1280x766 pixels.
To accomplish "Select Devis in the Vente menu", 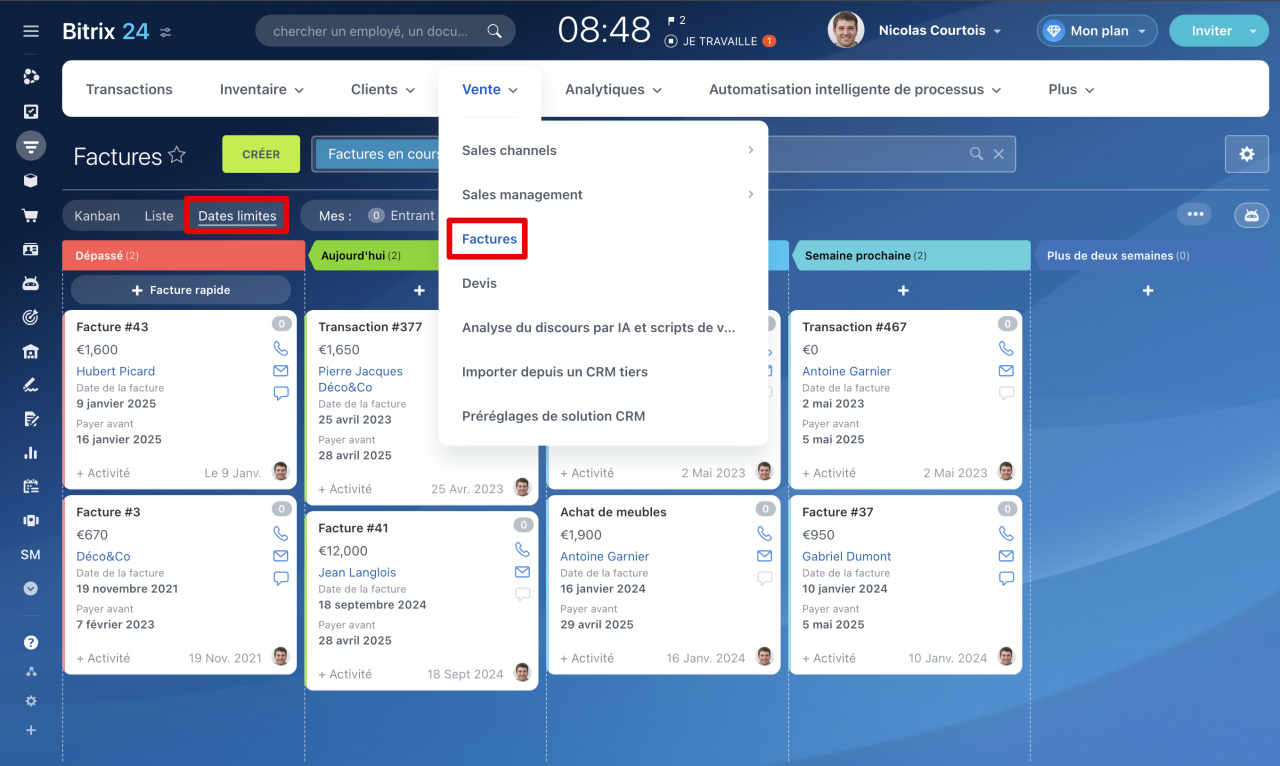I will pos(479,283).
